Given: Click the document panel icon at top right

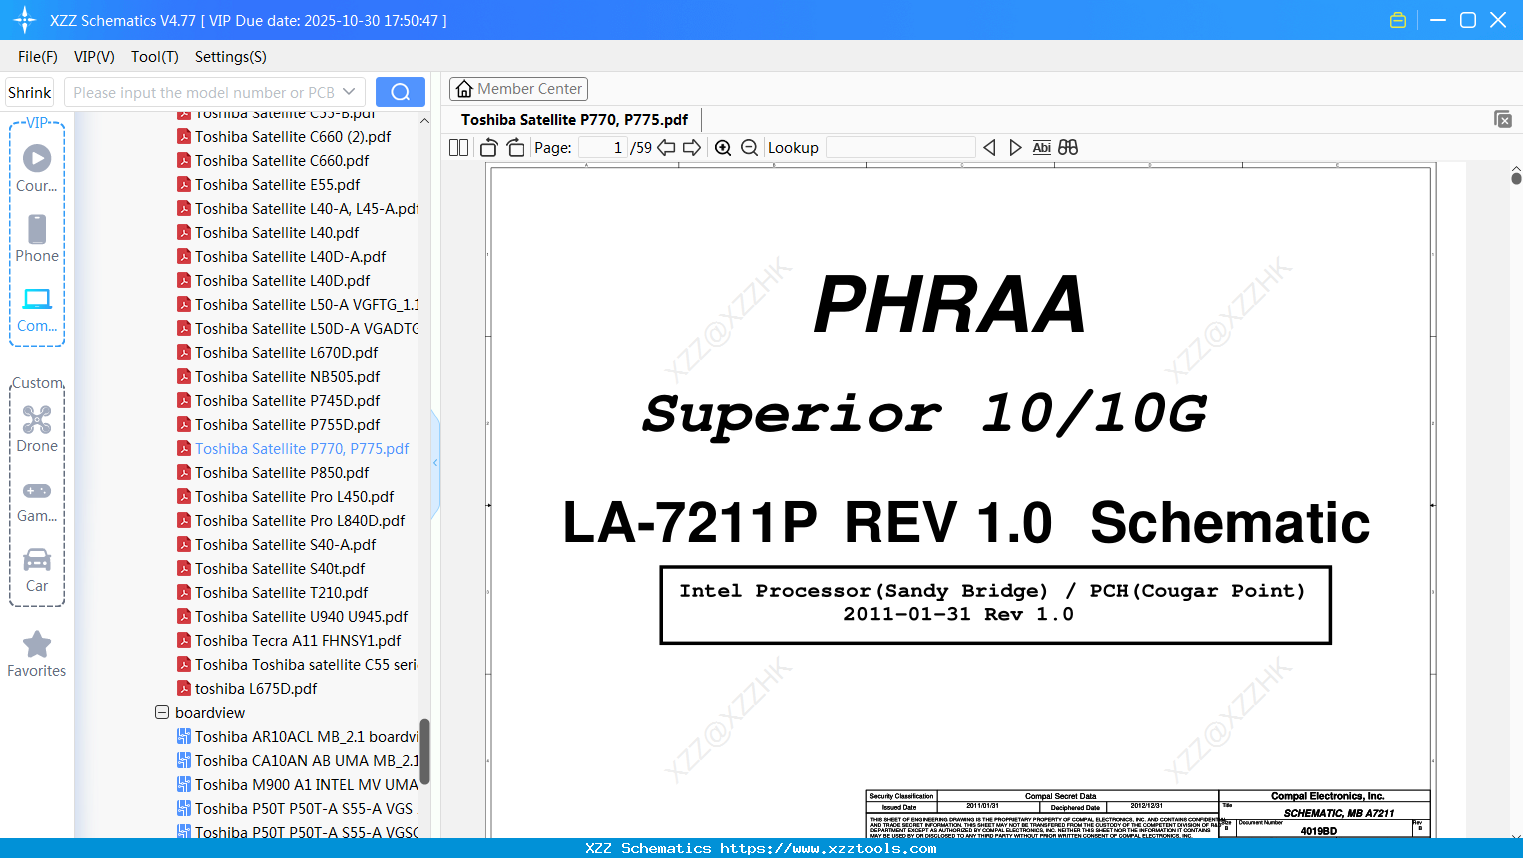Looking at the screenshot, I should pos(1503,119).
